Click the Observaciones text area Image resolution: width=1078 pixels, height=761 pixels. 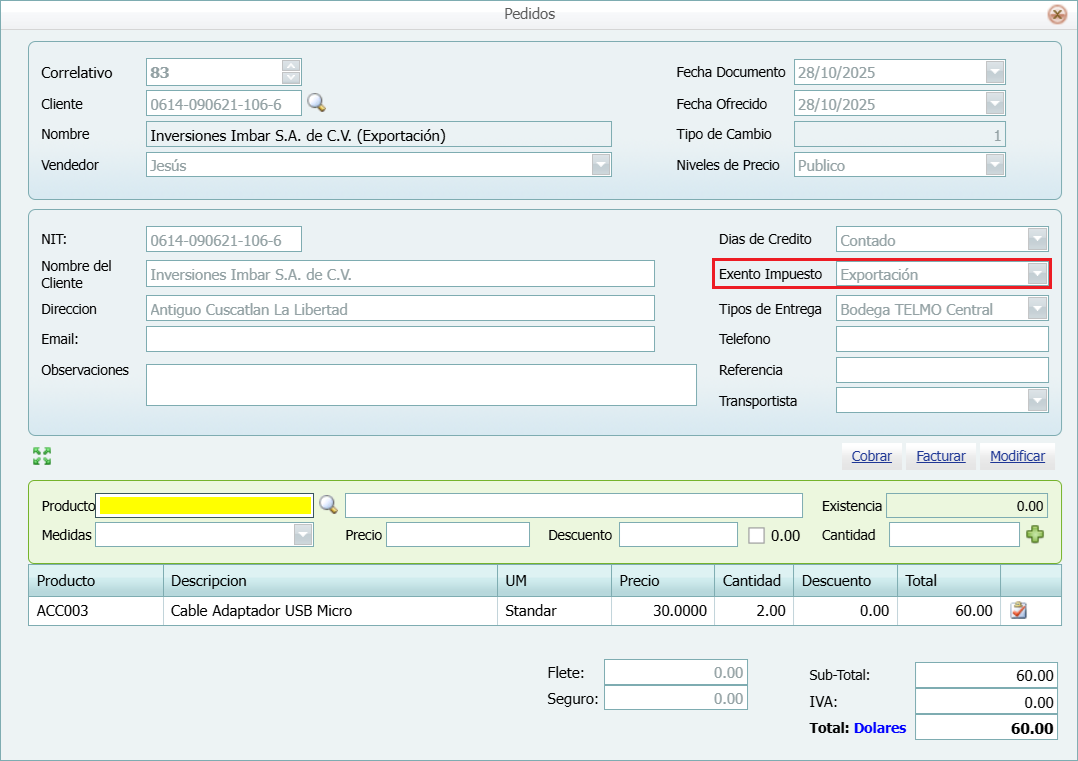[x=420, y=385]
